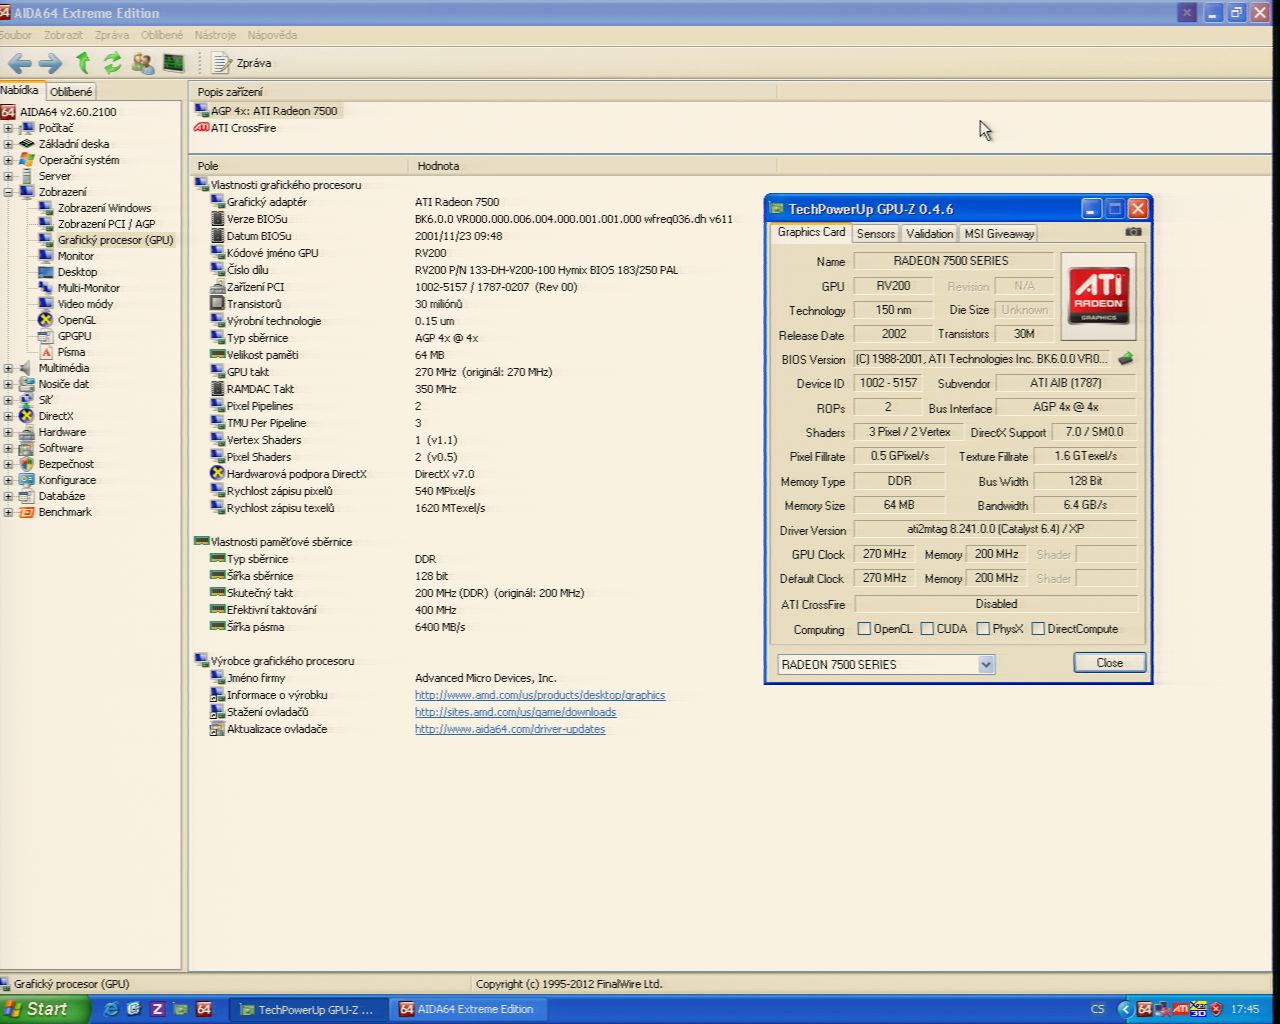Click the Pole column header
The height and width of the screenshot is (1024, 1280).
[x=298, y=166]
